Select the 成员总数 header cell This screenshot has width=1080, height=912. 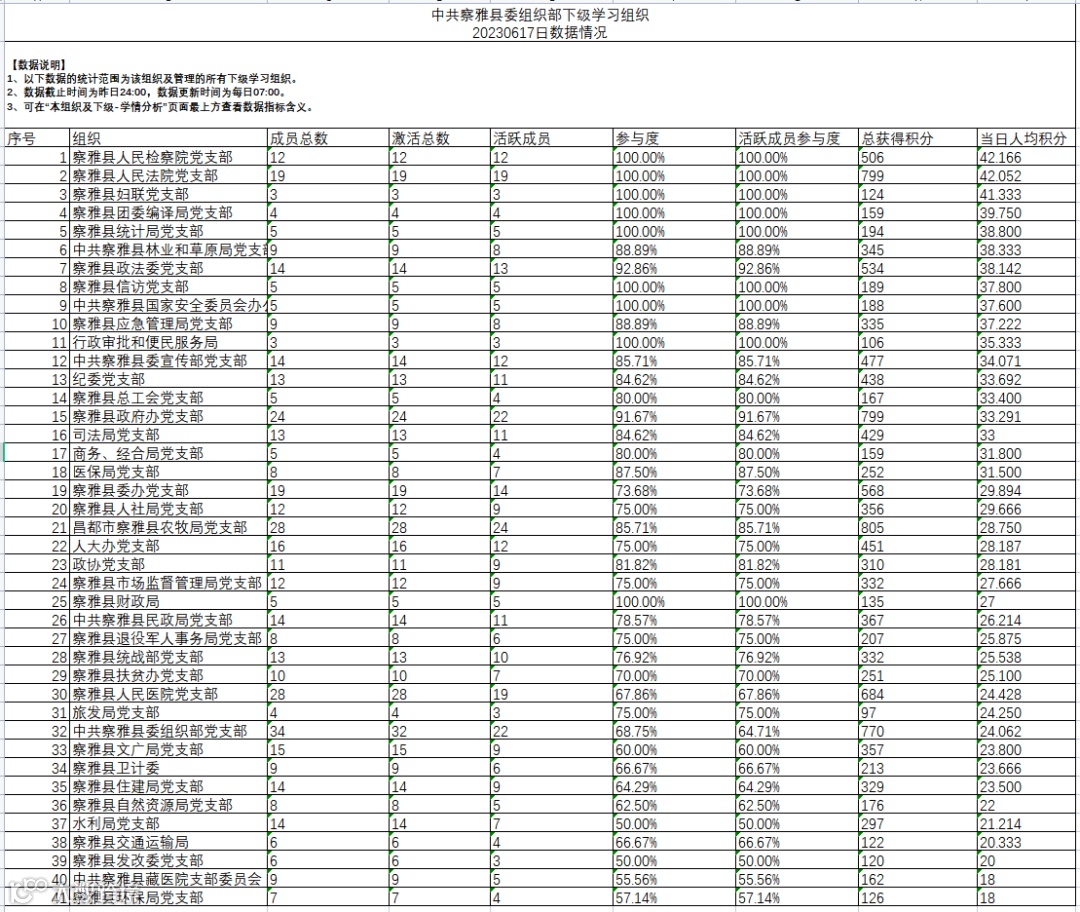[x=329, y=138]
